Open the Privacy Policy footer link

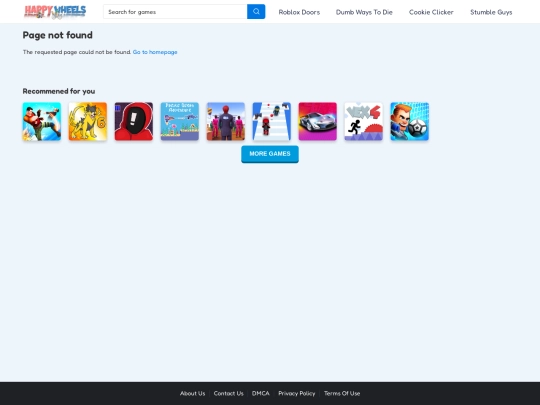click(x=297, y=393)
